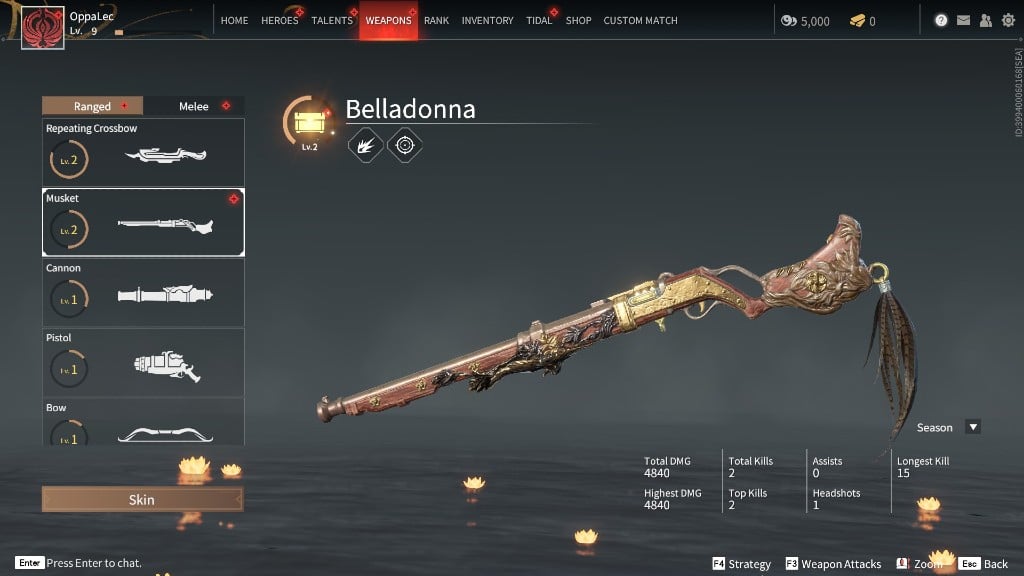Open the settings gear icon

tap(1008, 20)
